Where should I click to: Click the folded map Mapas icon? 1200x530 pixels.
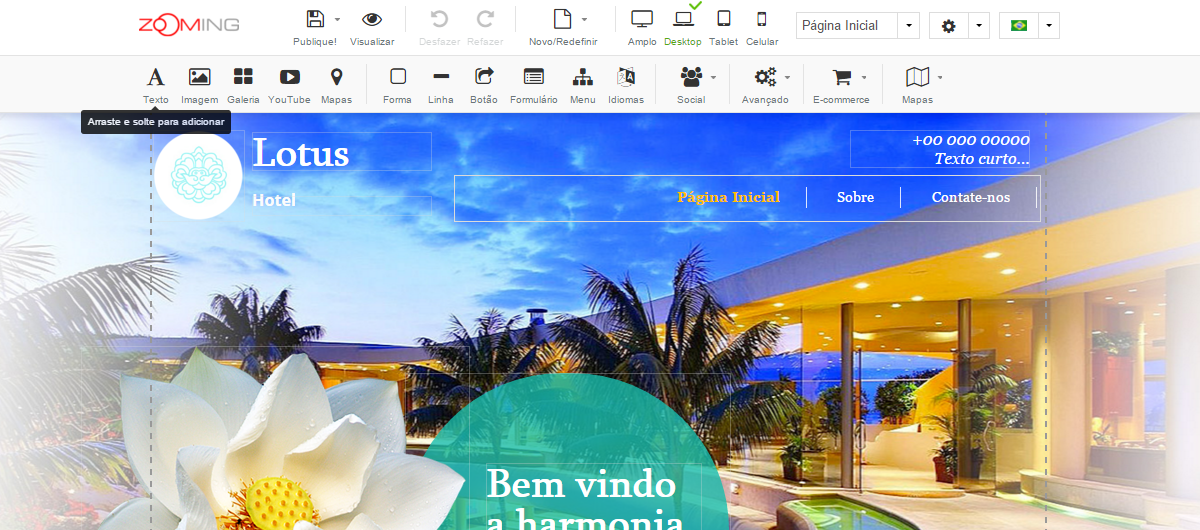click(917, 77)
